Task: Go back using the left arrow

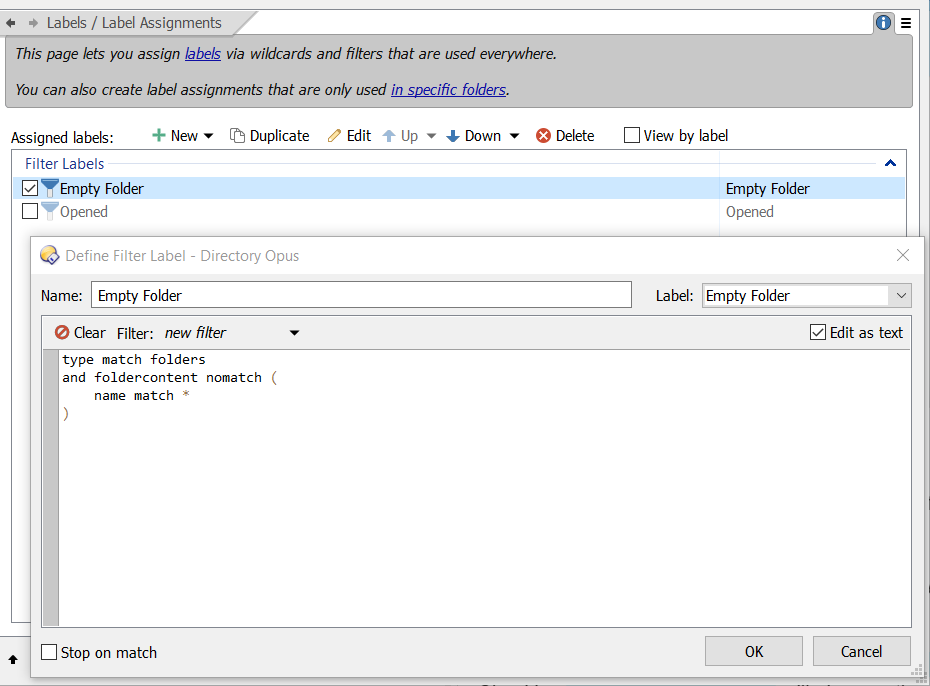Action: [x=11, y=23]
